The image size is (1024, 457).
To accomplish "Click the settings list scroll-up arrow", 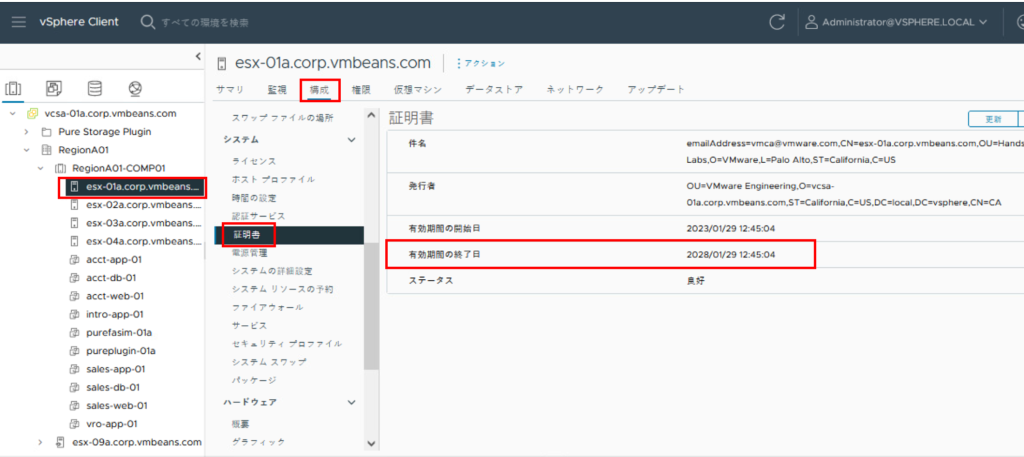I will pos(371,116).
